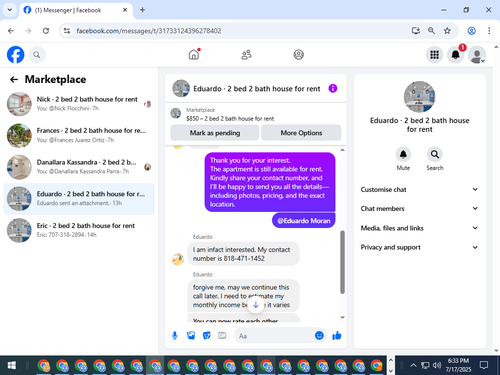Click the chat message scrollbar thumb

[342, 262]
